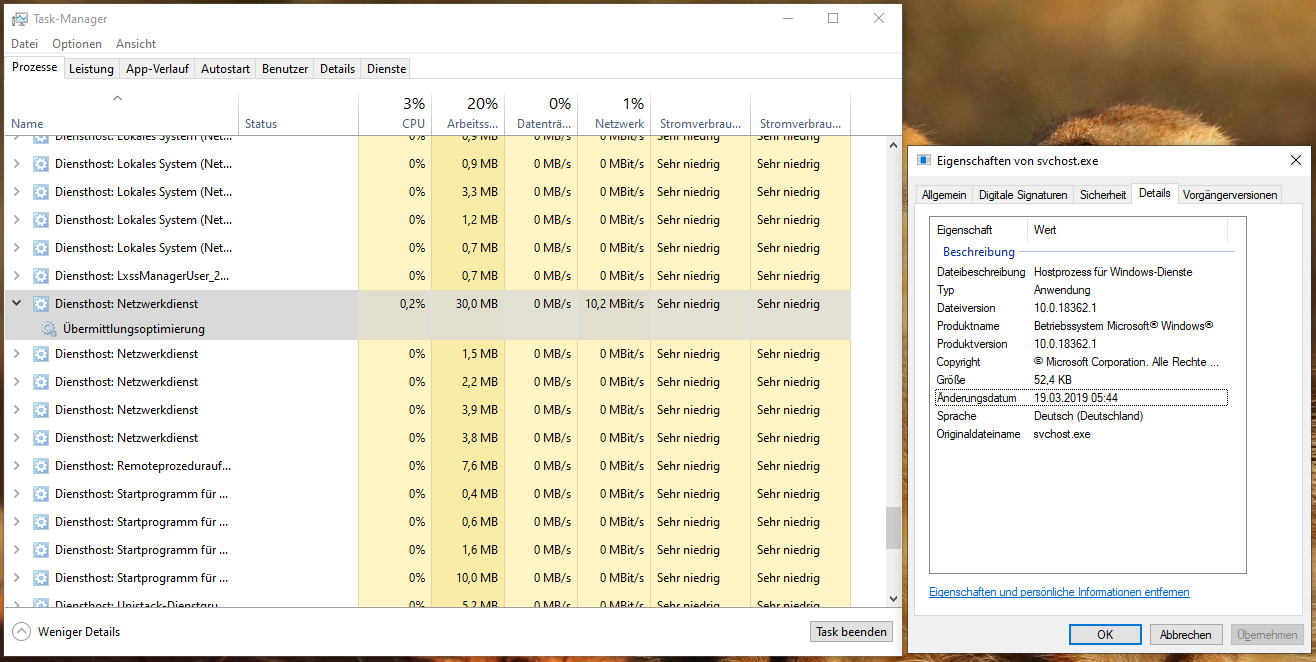Image resolution: width=1316 pixels, height=662 pixels.
Task: Click the svchost.exe properties title bar icon
Action: (923, 160)
